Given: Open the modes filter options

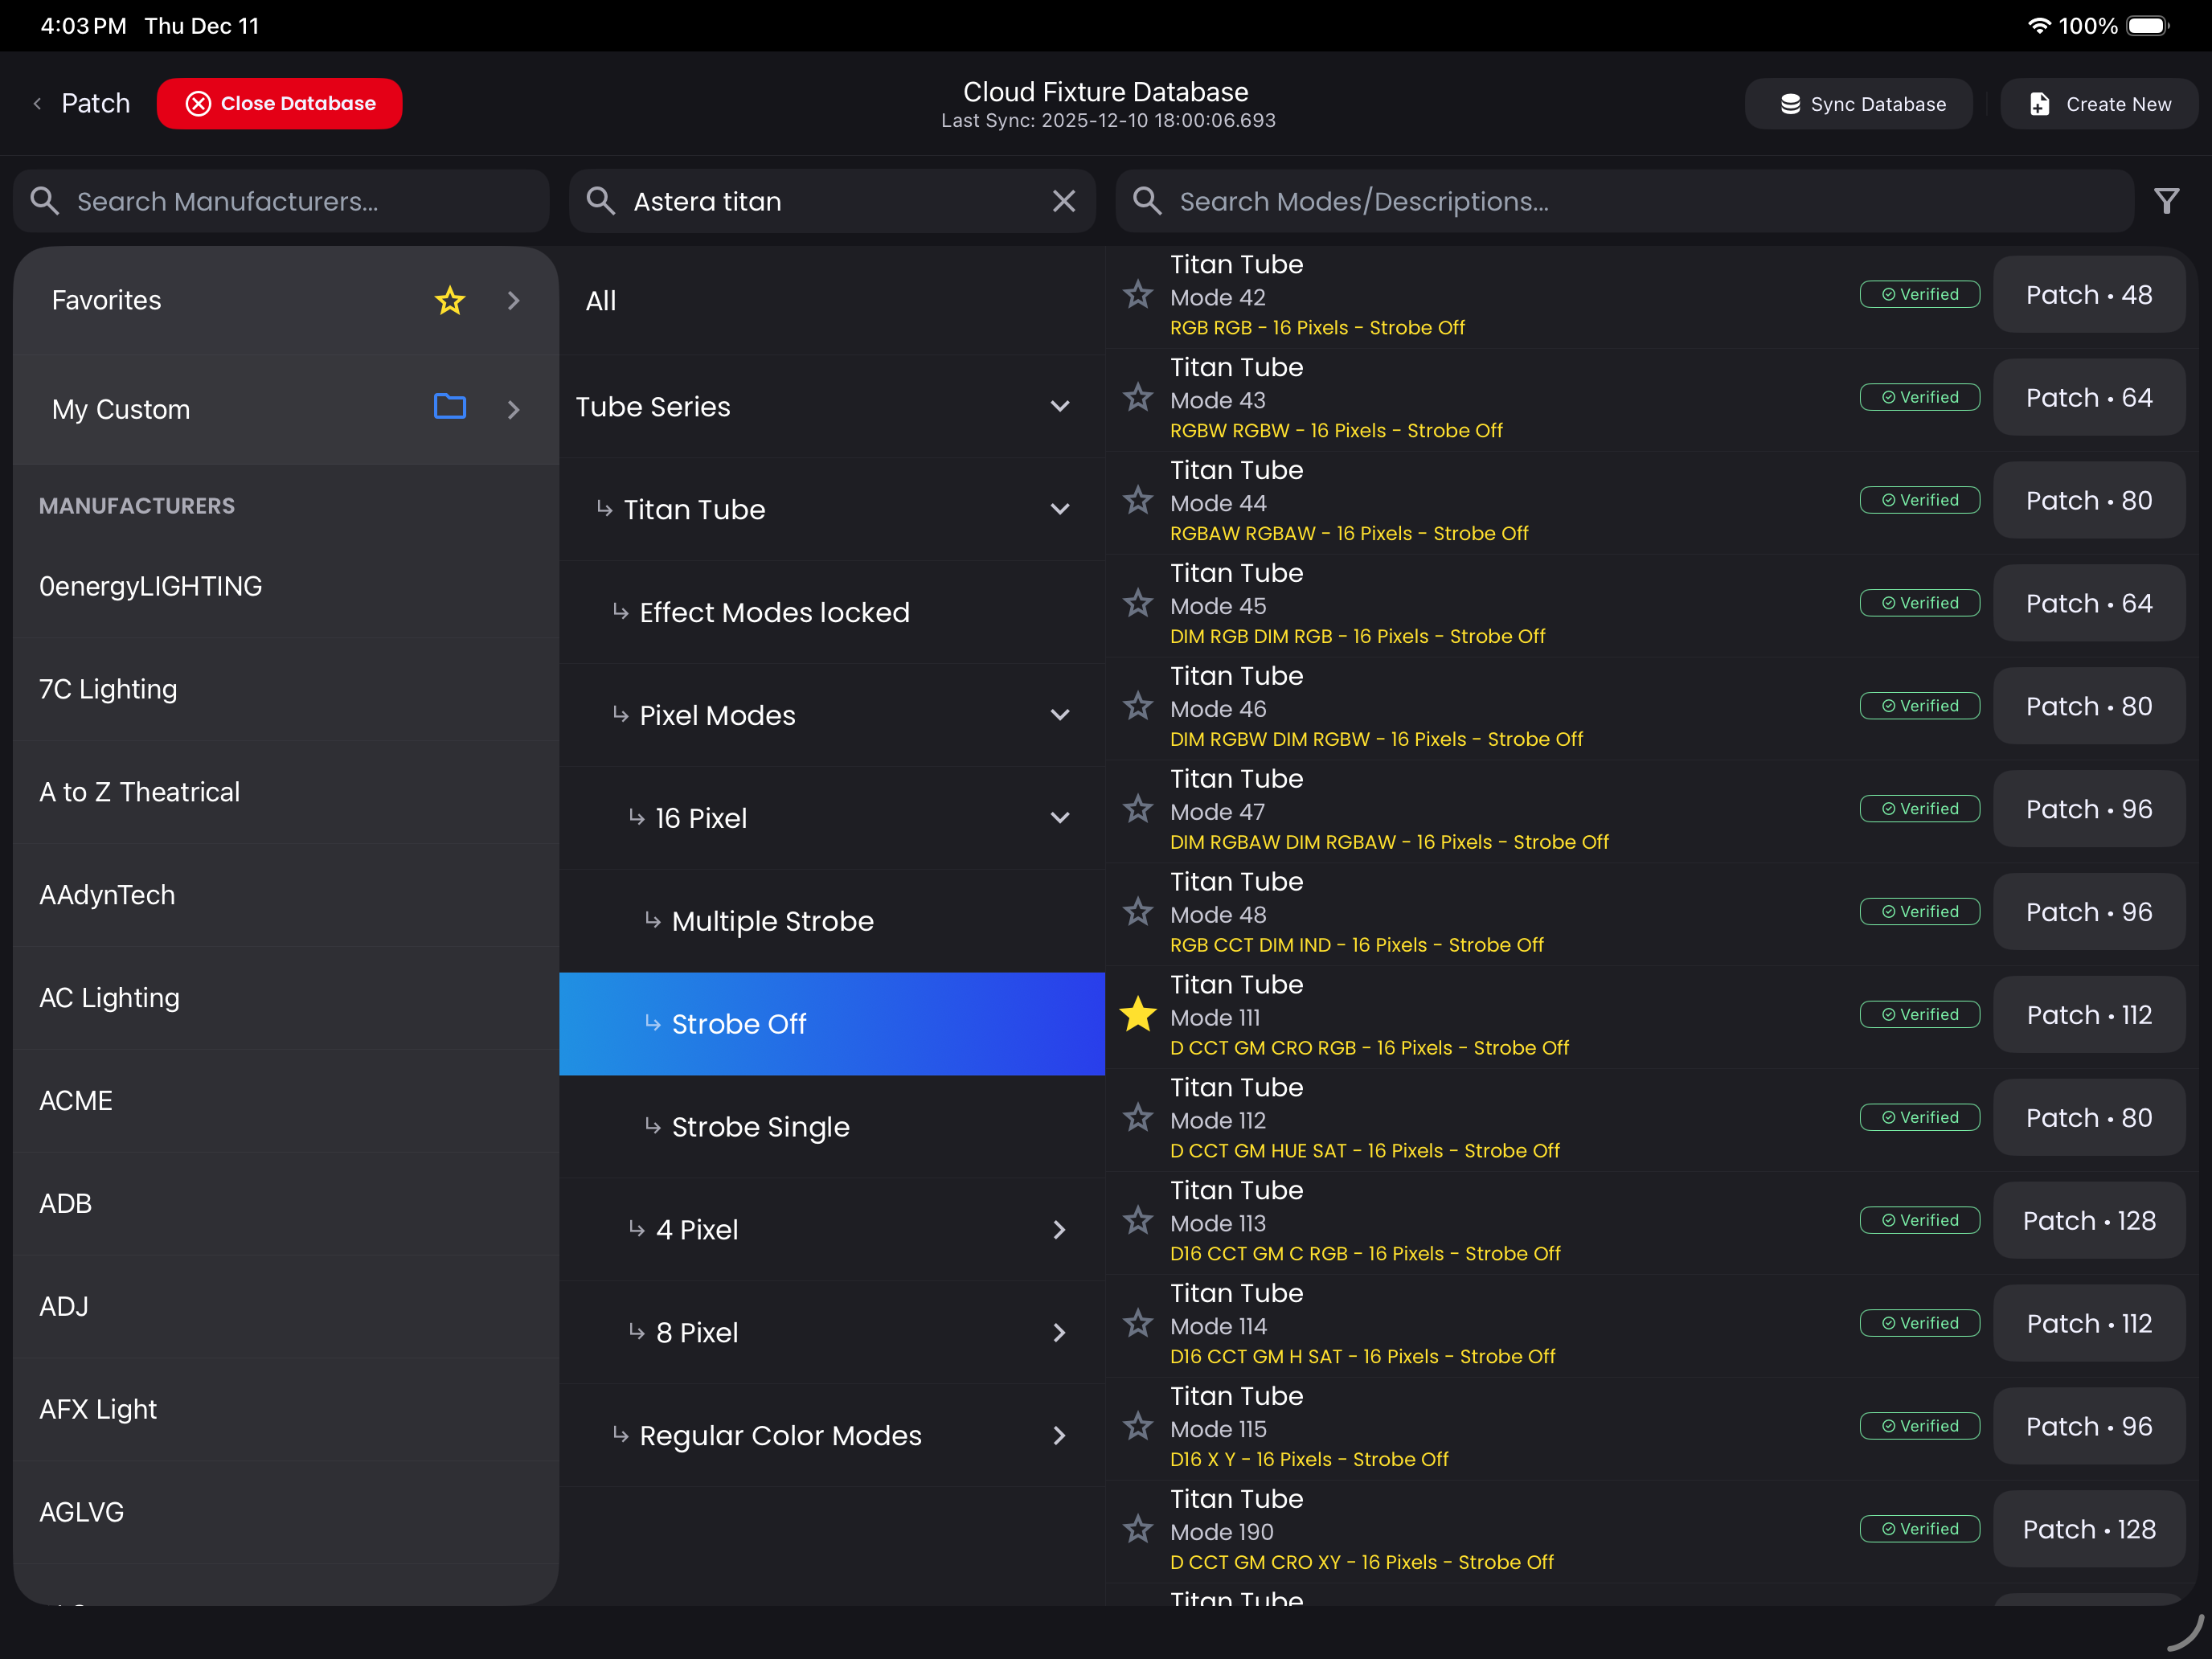Looking at the screenshot, I should pos(2166,201).
